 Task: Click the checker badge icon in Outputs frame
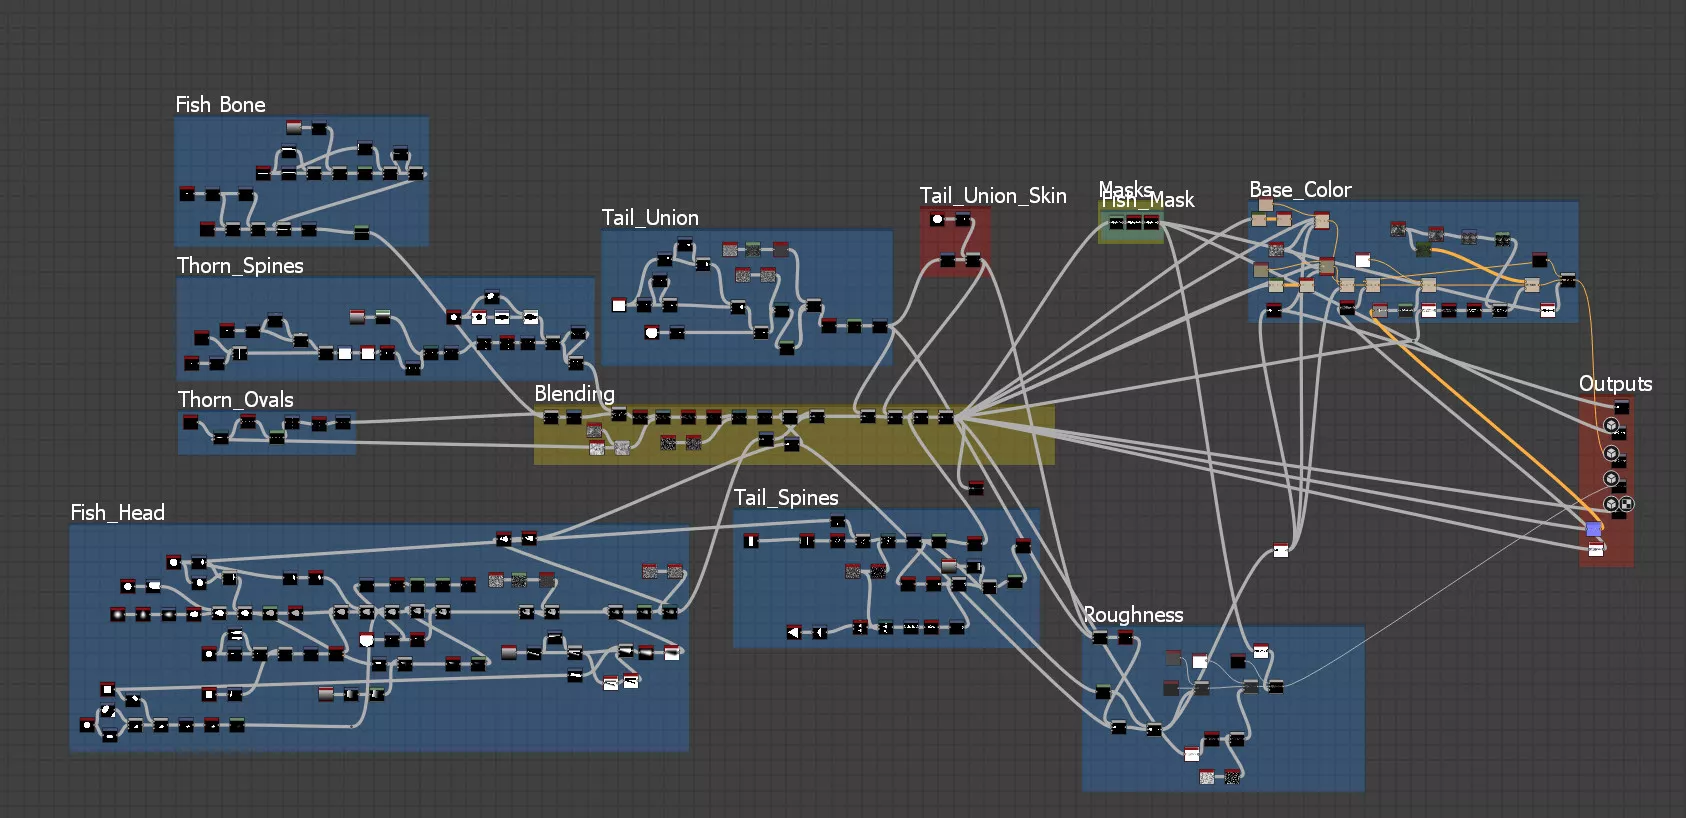(x=1627, y=504)
